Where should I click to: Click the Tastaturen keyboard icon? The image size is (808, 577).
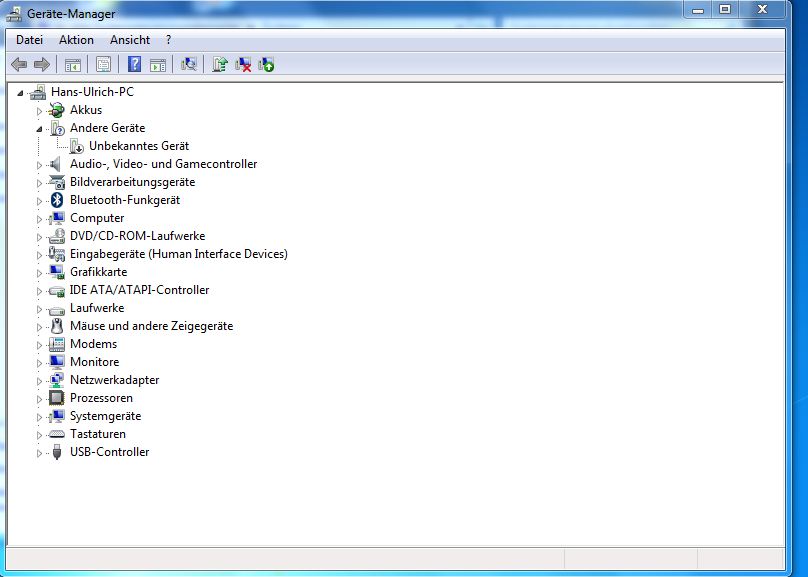tap(57, 435)
